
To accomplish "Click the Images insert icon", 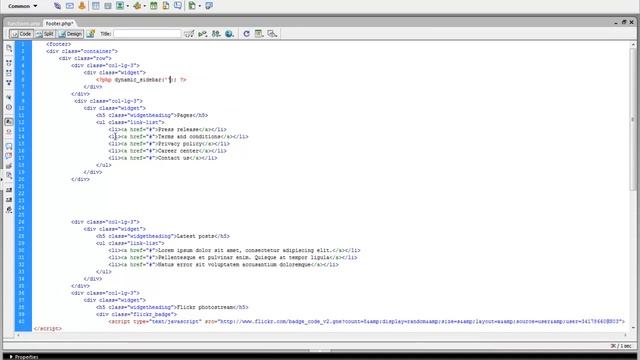I will point(120,6).
